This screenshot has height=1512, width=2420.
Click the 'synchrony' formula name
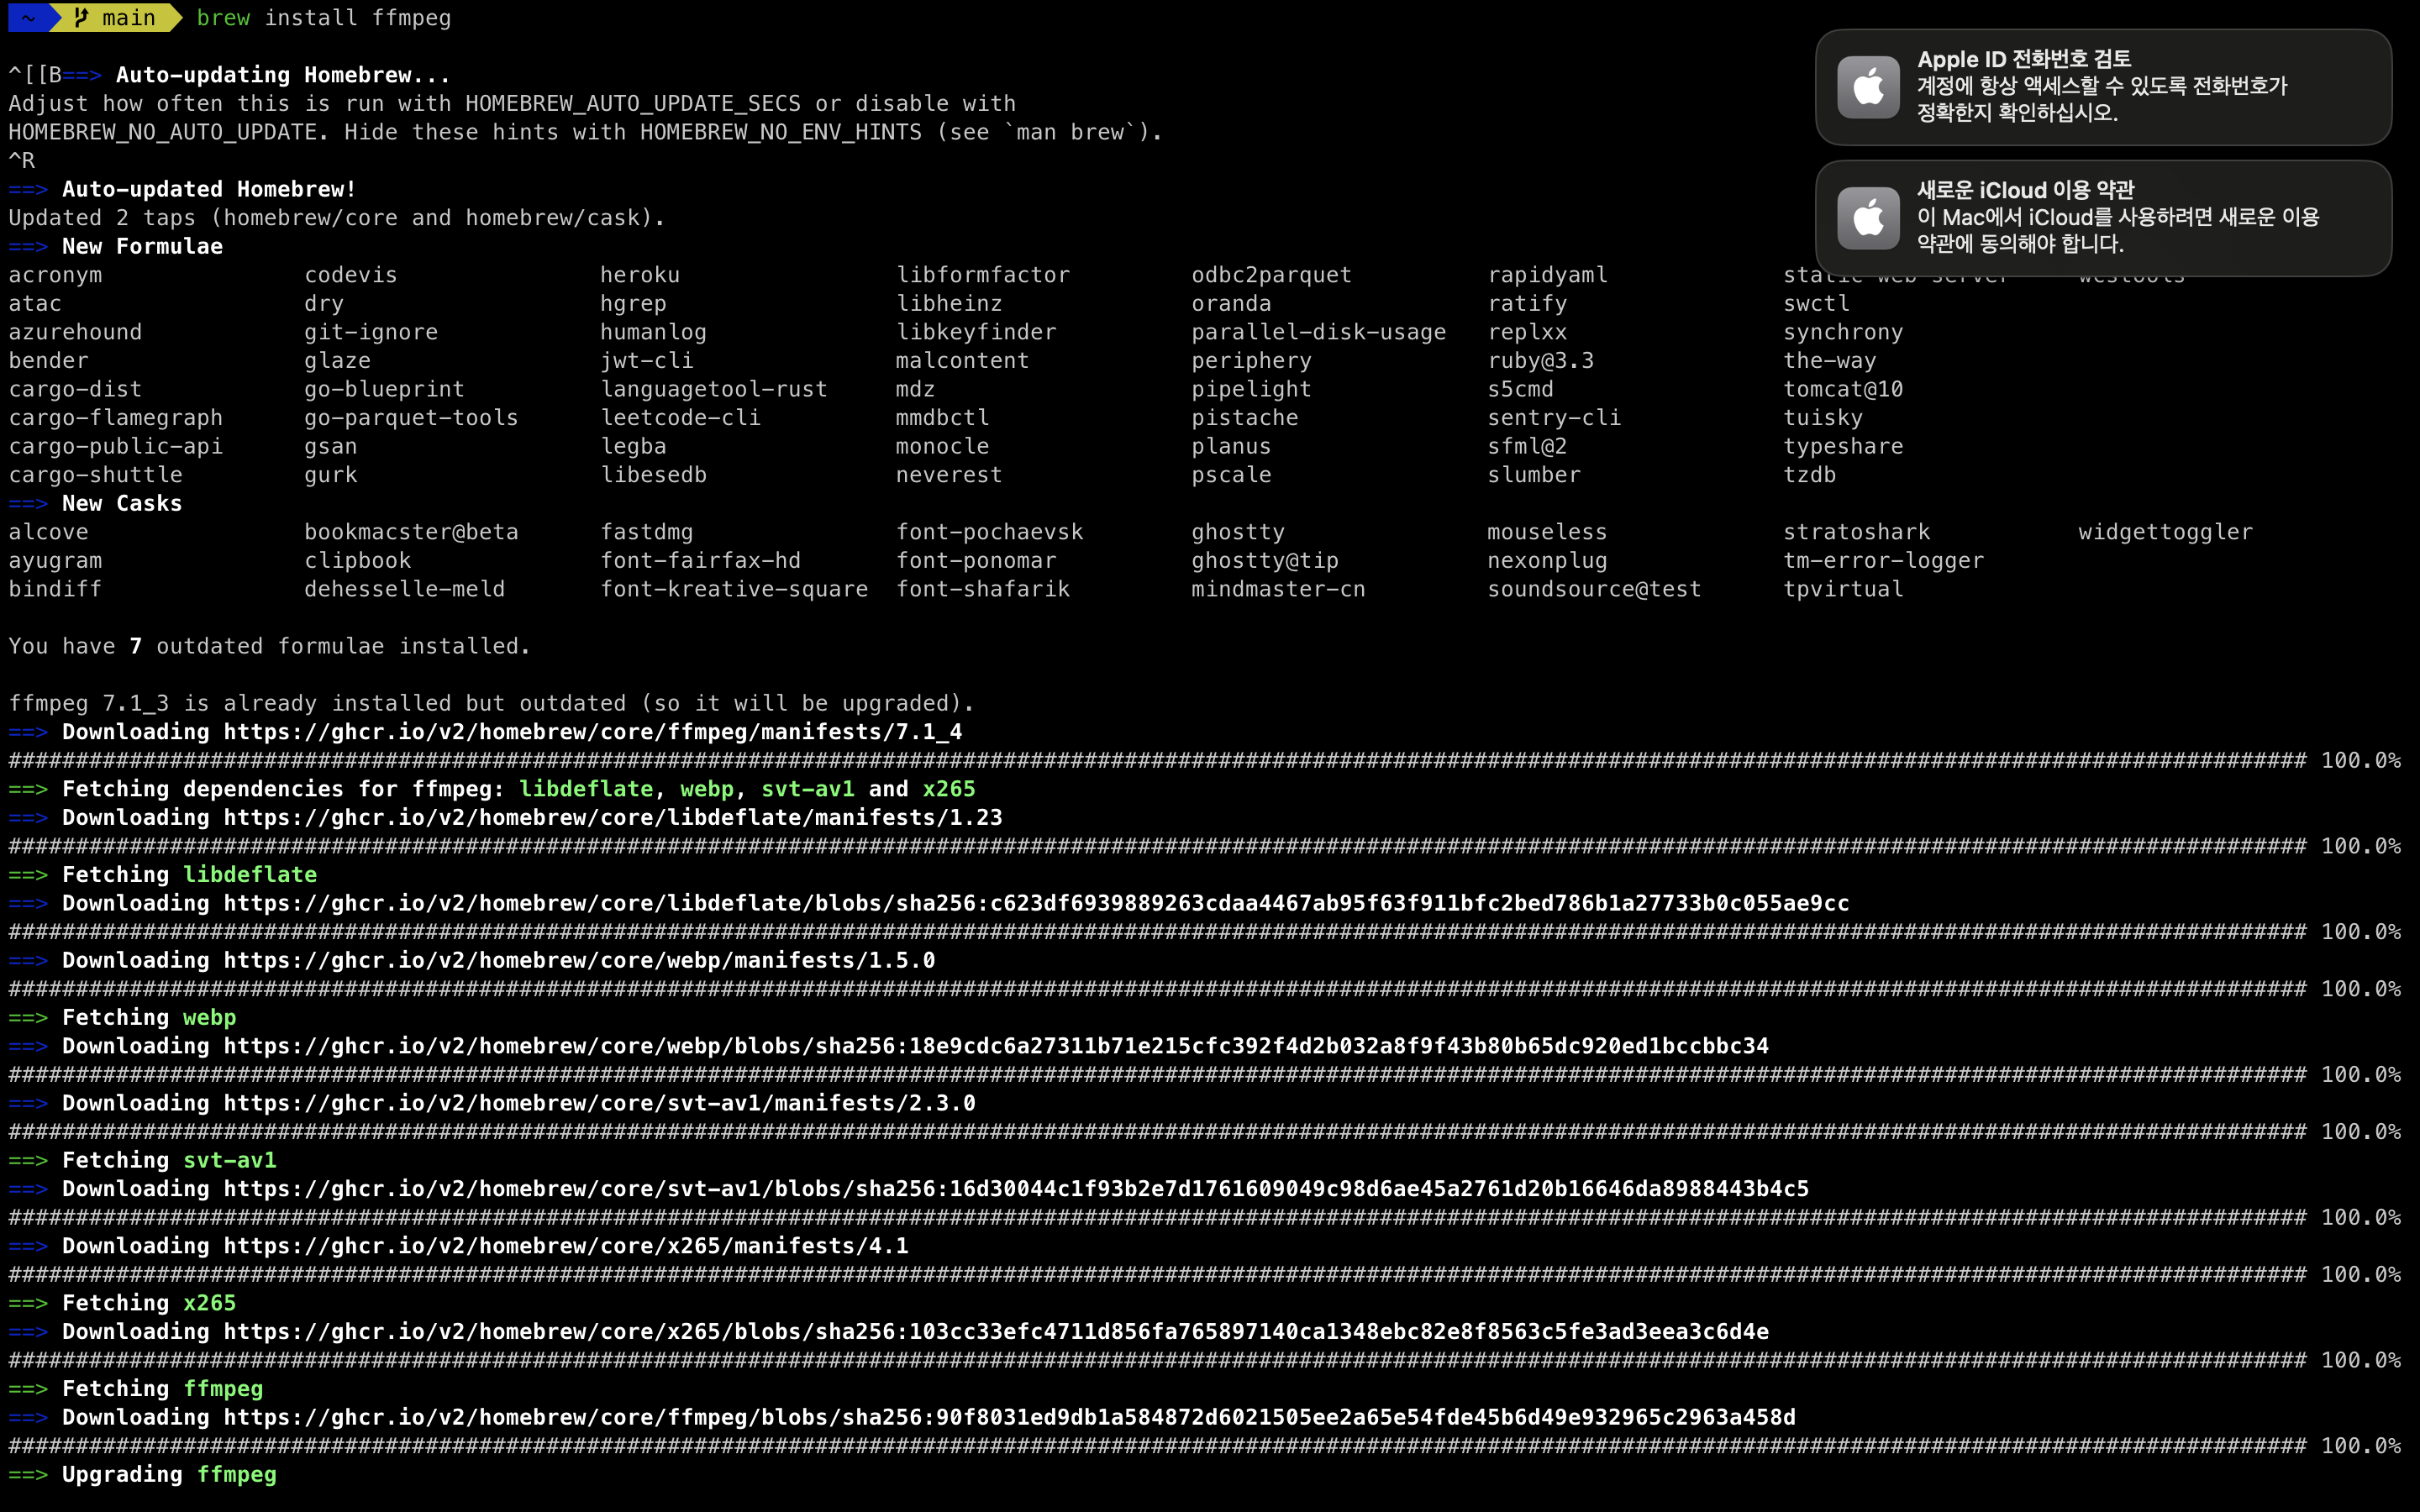tap(1843, 332)
